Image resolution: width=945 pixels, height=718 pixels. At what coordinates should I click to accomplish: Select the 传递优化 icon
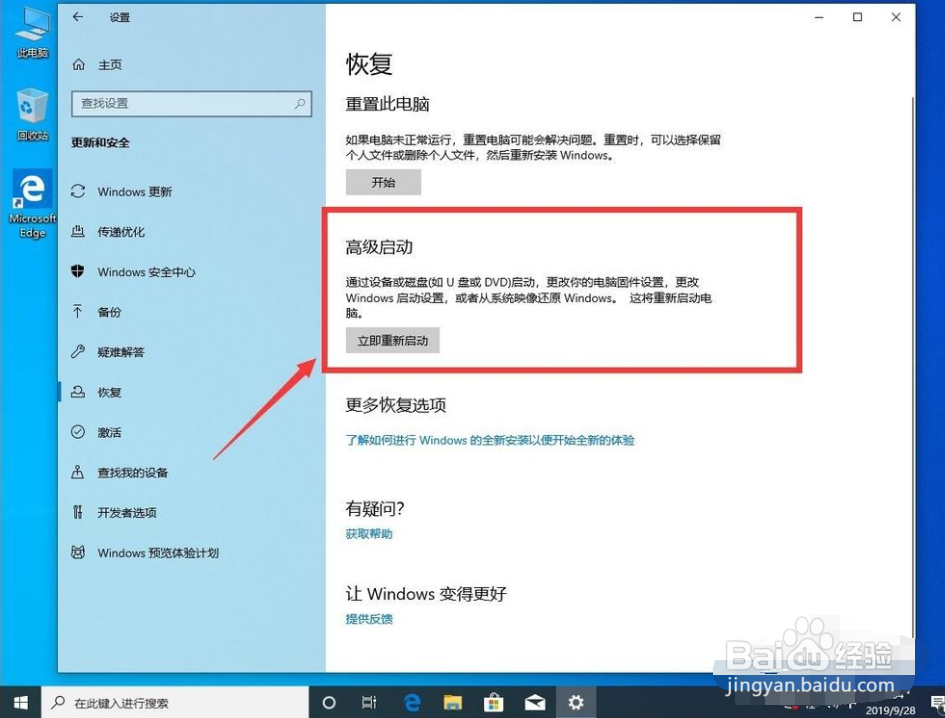click(78, 231)
